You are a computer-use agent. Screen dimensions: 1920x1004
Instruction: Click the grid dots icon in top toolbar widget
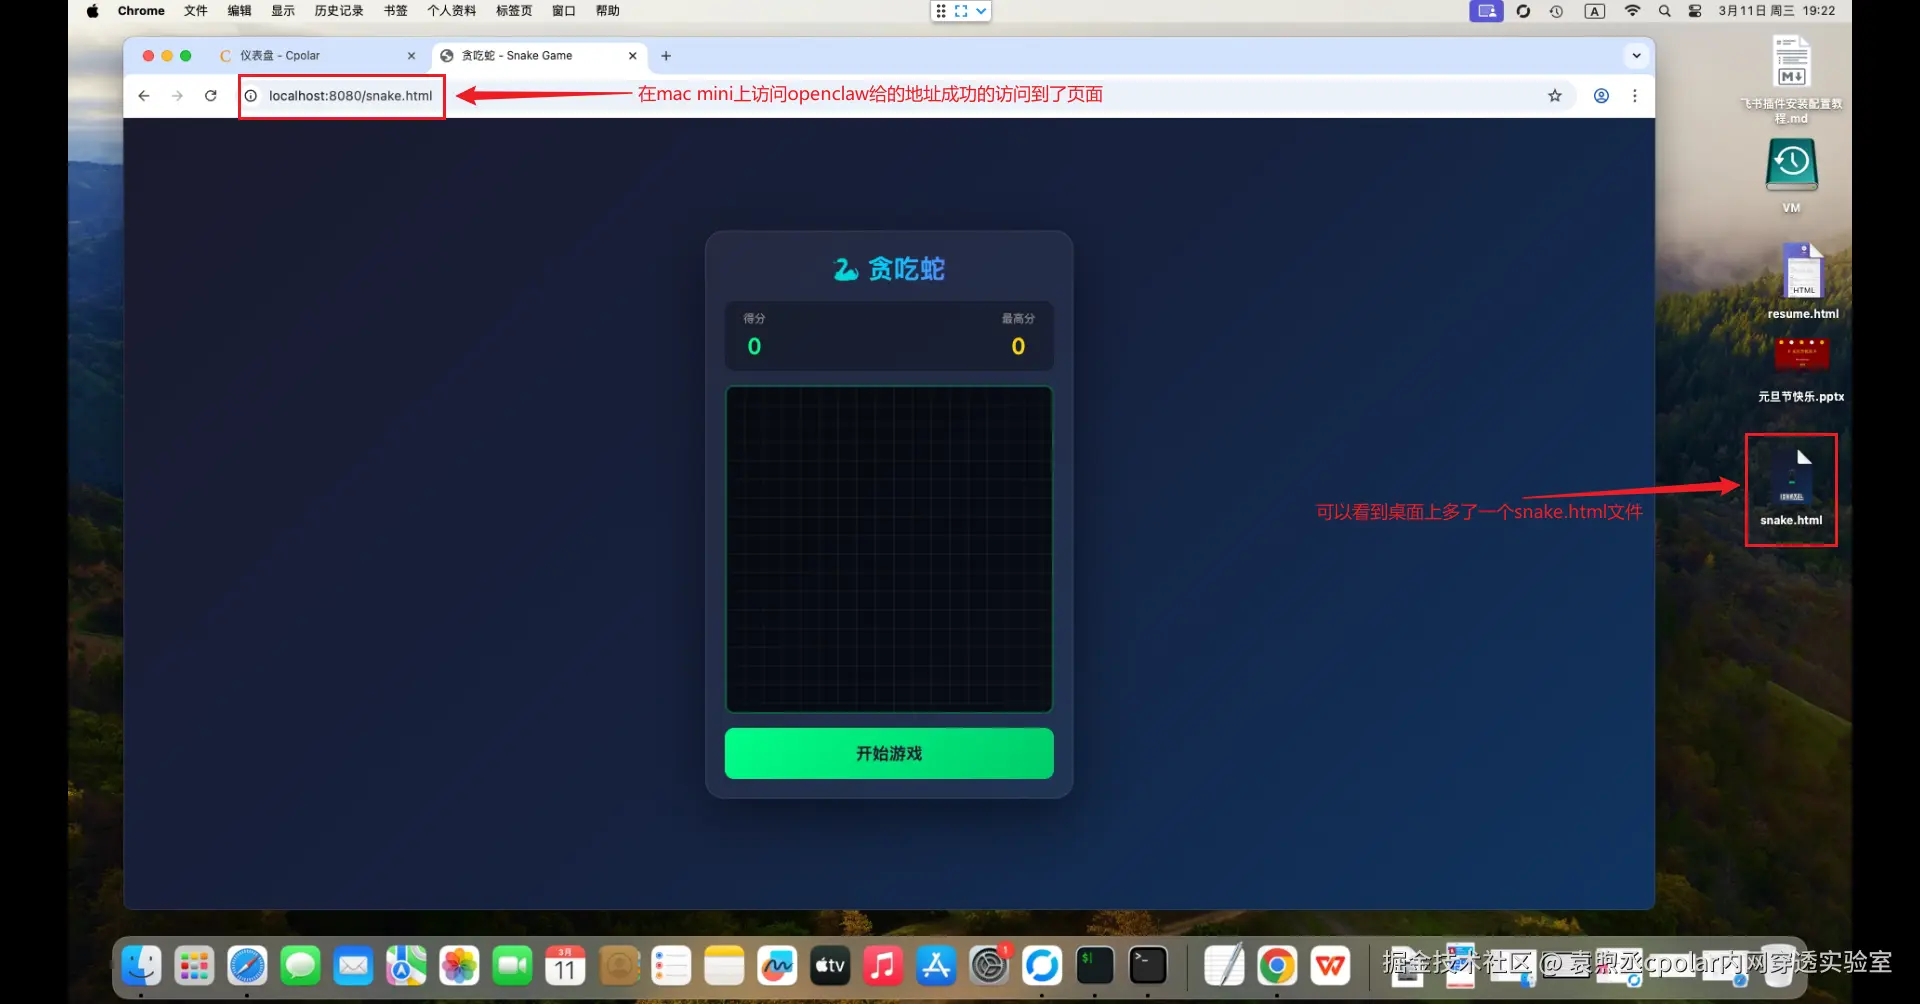941,11
